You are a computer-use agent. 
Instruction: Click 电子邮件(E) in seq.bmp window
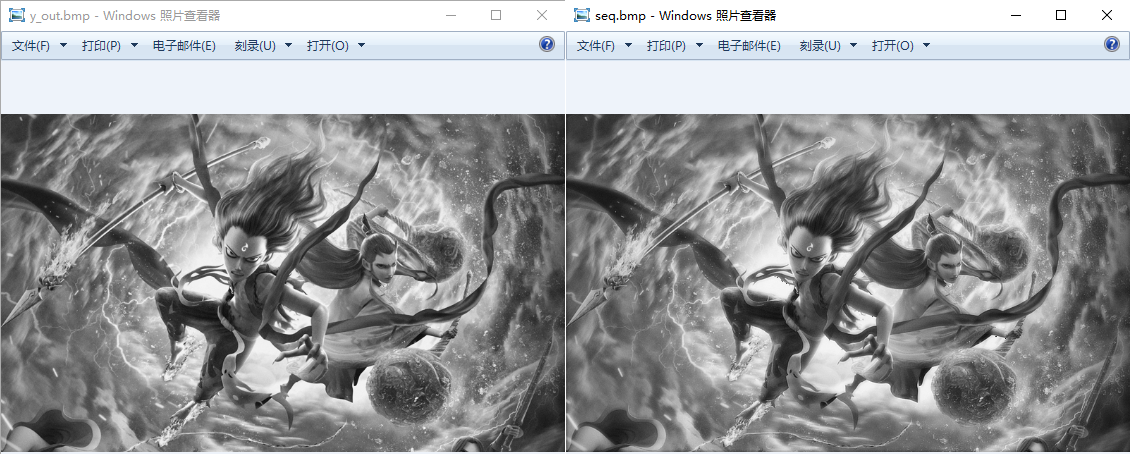click(749, 45)
